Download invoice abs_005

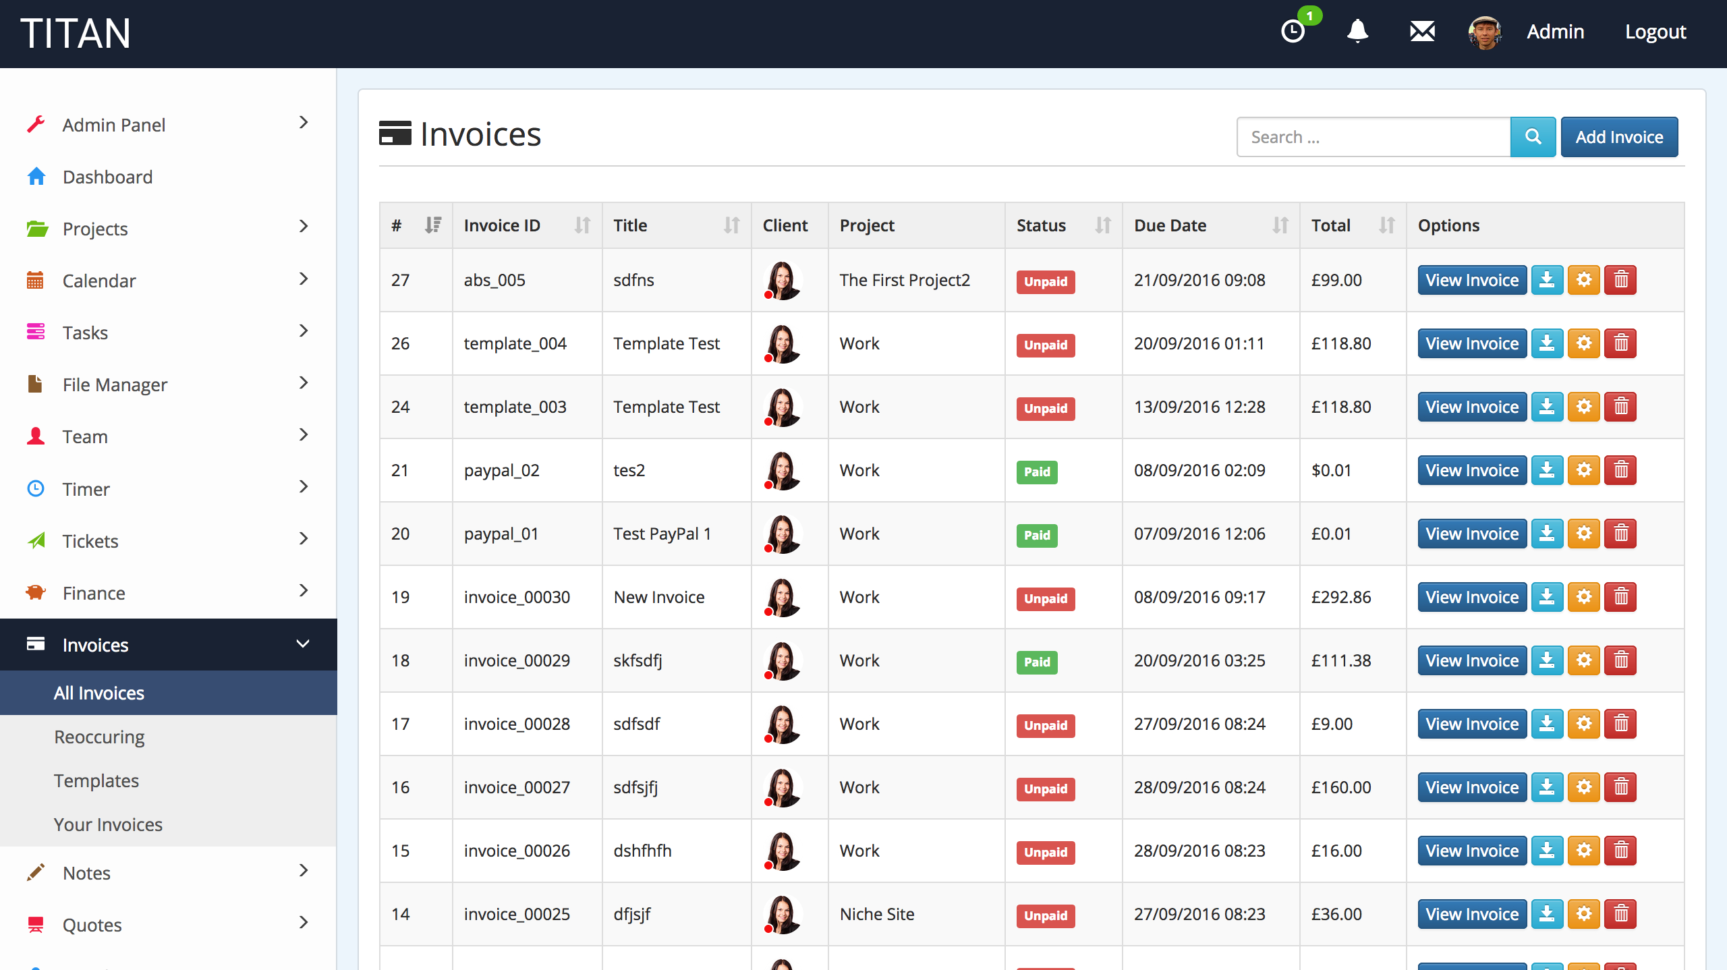[x=1547, y=280]
